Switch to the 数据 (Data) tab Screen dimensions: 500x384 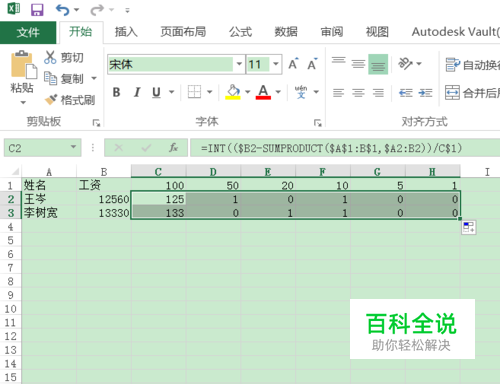[286, 32]
